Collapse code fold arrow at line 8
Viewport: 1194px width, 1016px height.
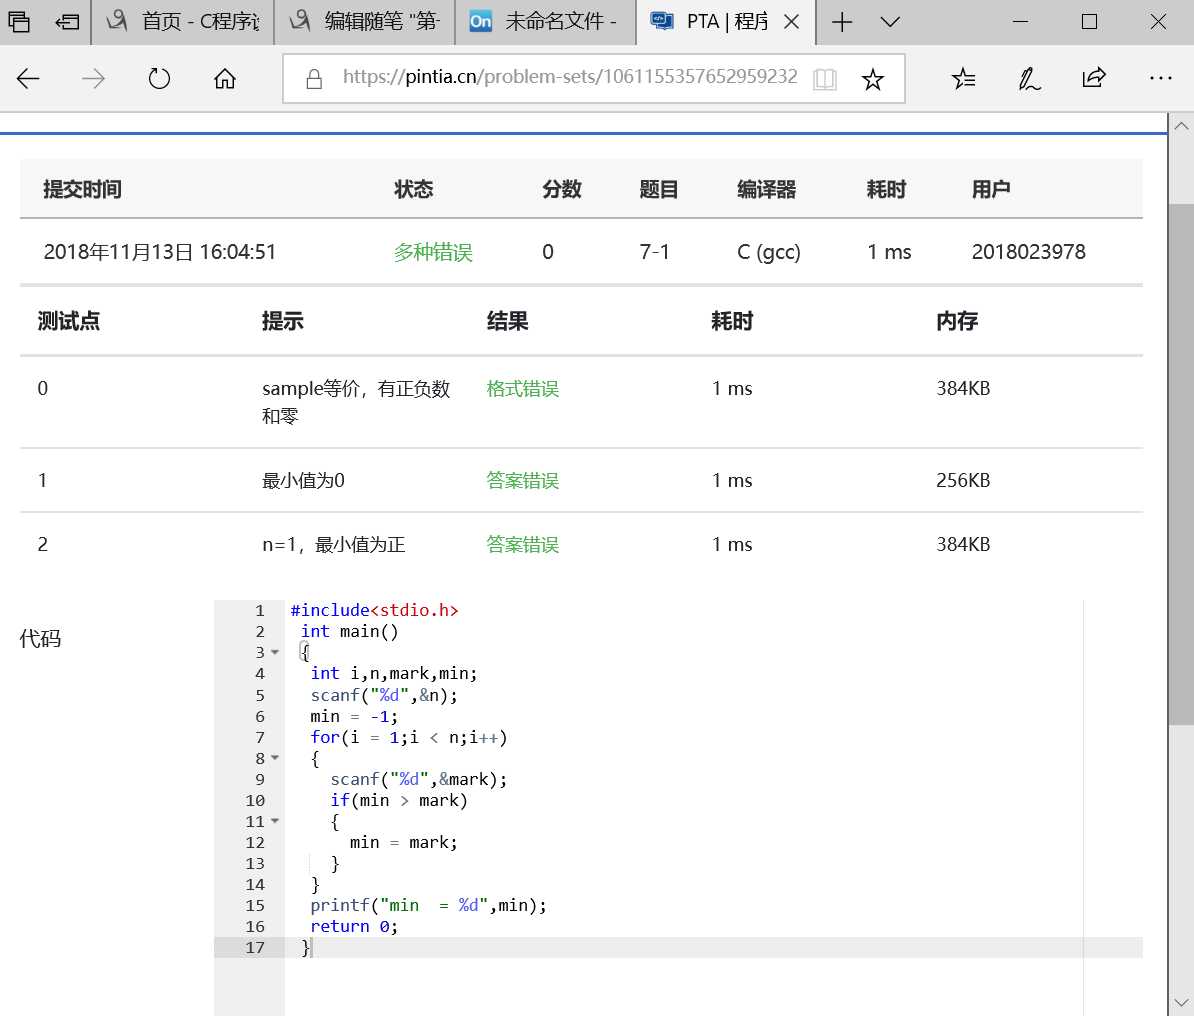coord(275,758)
